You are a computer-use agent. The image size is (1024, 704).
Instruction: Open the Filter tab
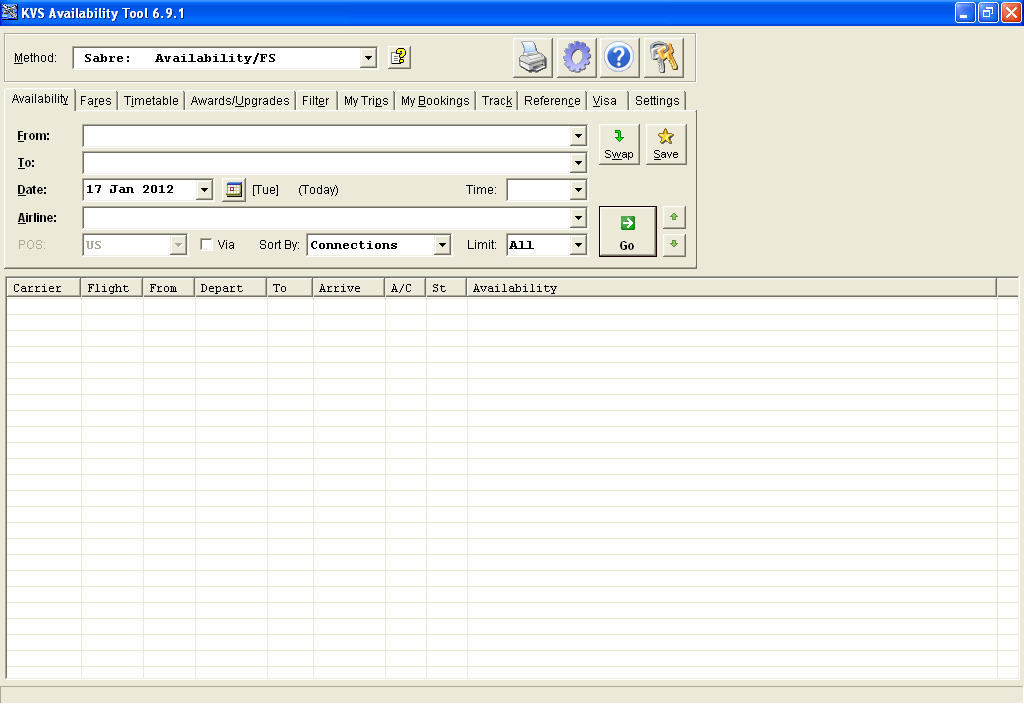pos(315,101)
